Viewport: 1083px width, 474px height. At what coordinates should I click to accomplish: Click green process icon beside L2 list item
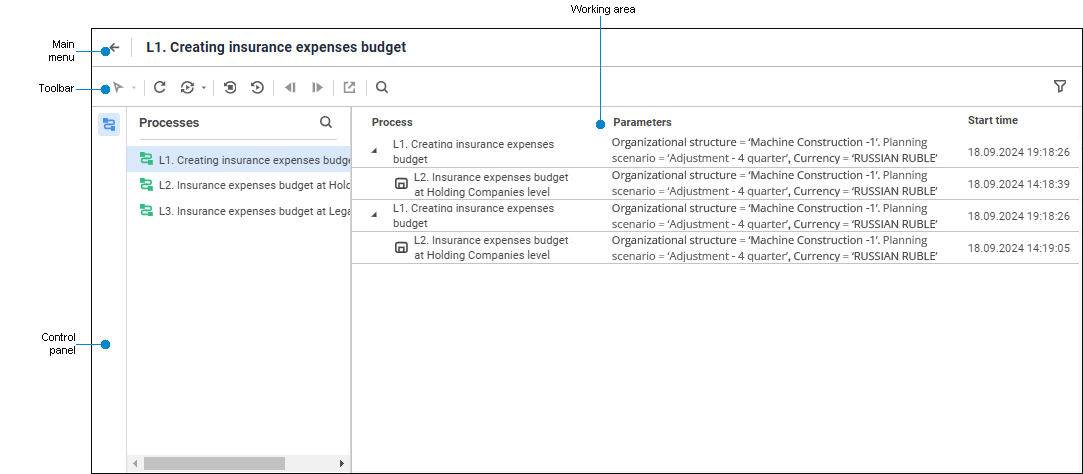(x=146, y=184)
